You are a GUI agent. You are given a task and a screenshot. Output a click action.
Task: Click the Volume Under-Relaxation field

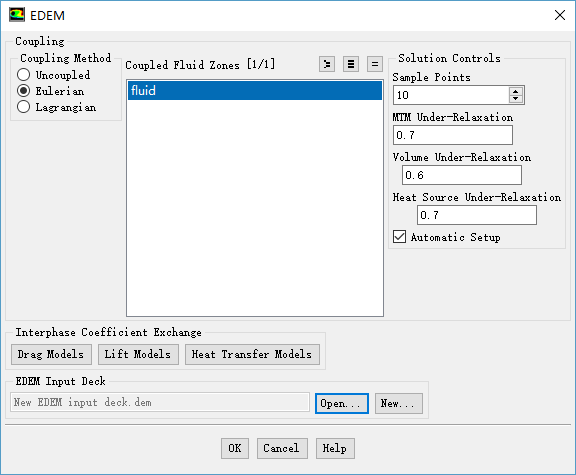click(x=462, y=175)
